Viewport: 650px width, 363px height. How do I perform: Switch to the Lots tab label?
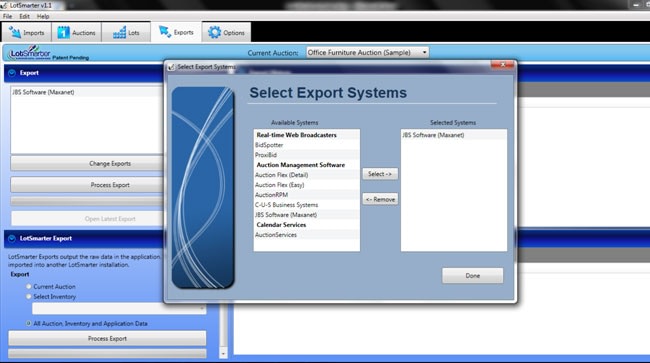click(133, 33)
